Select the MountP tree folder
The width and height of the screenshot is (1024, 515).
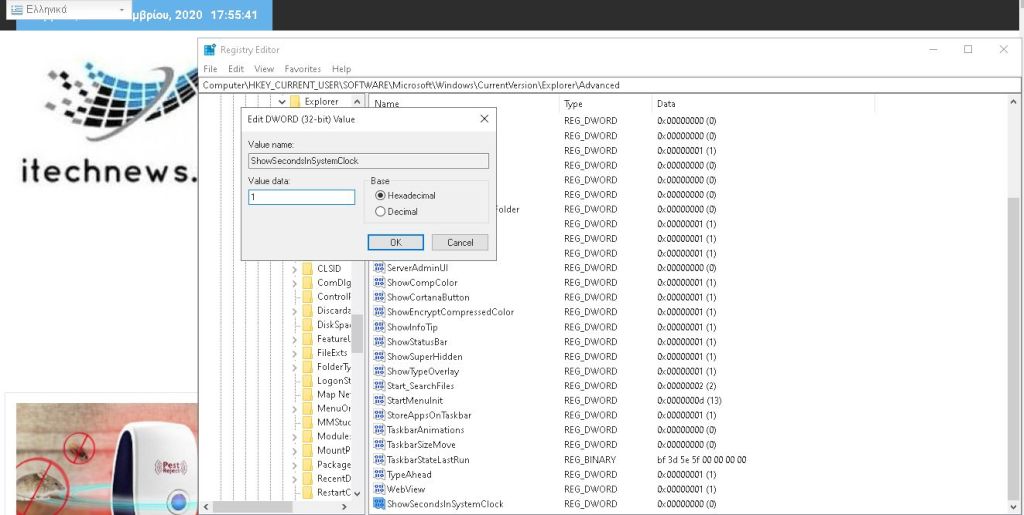334,450
